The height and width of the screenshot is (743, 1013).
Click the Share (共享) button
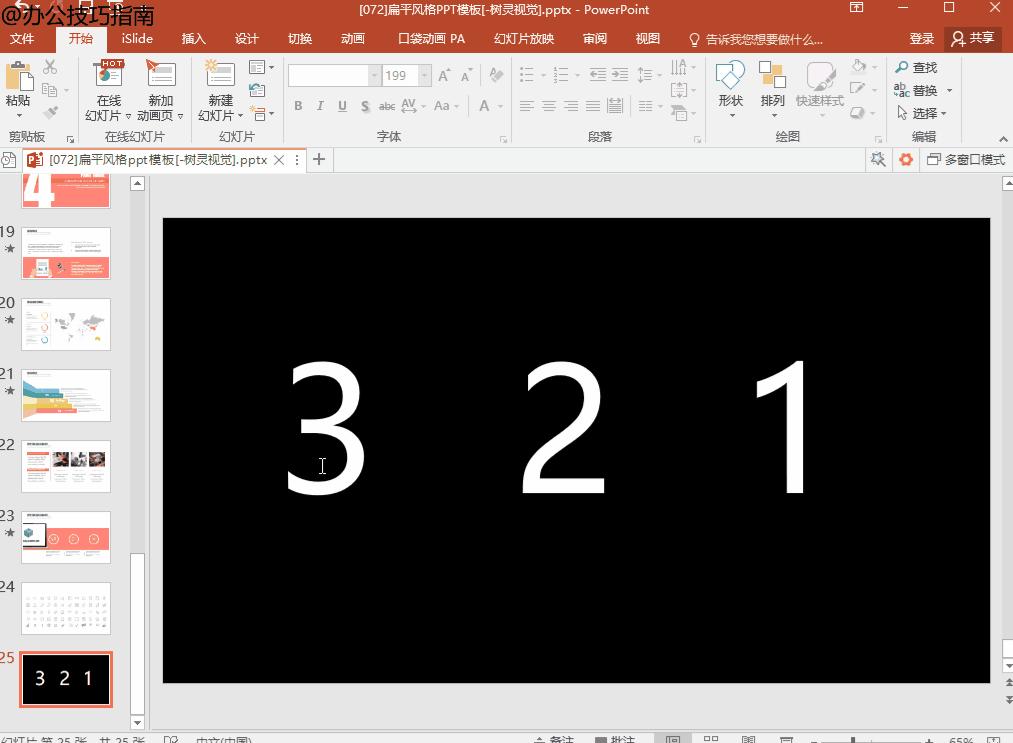click(x=972, y=39)
